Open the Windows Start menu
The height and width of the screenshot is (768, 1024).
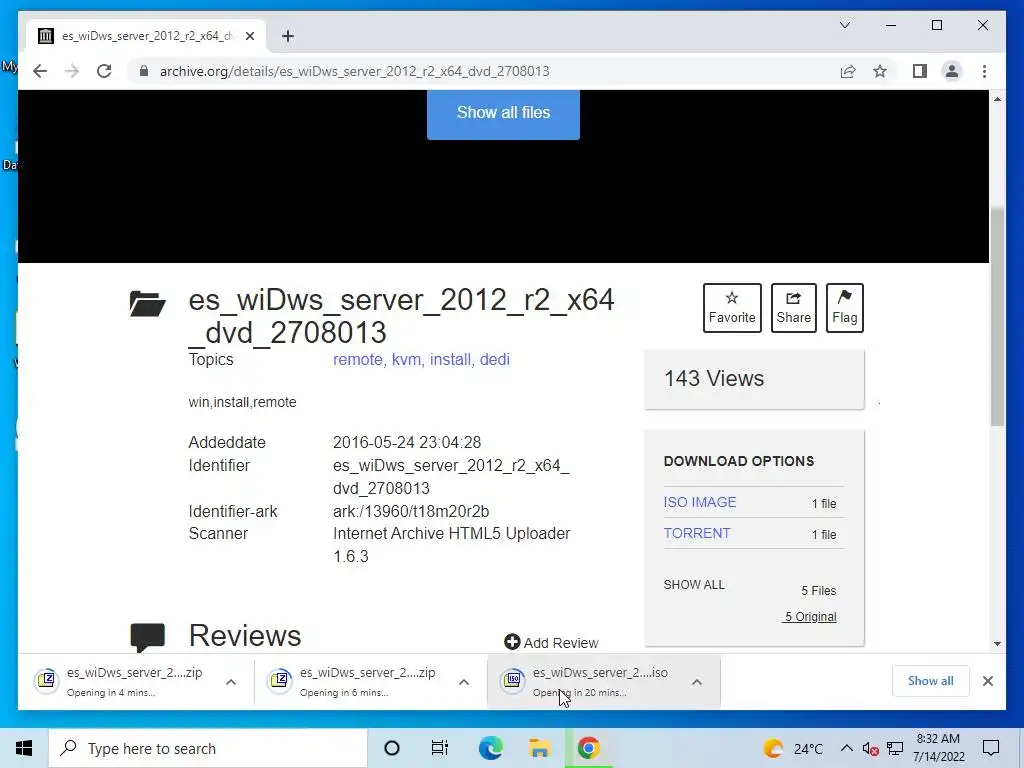coord(24,748)
